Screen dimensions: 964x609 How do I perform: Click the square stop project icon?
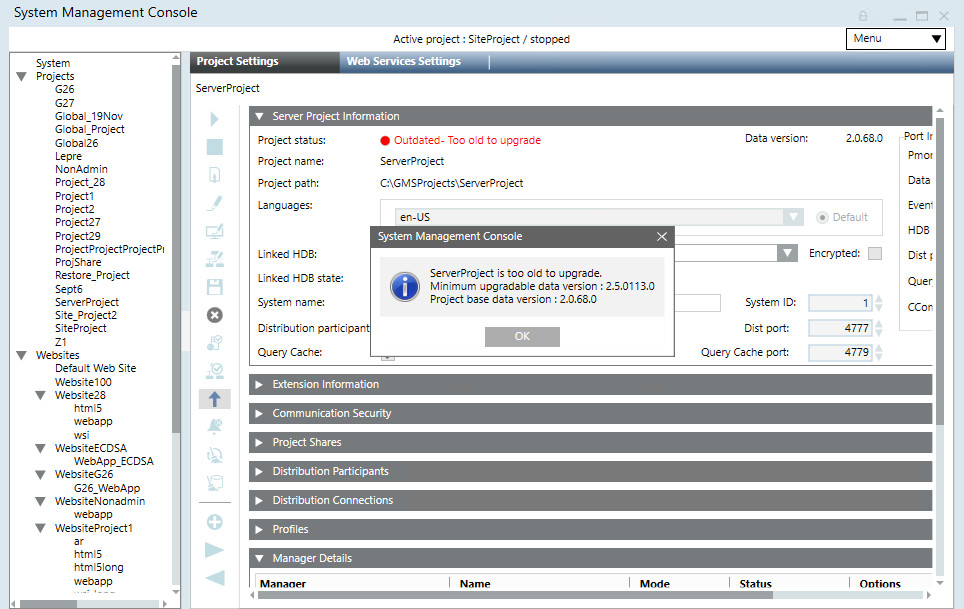tap(214, 147)
